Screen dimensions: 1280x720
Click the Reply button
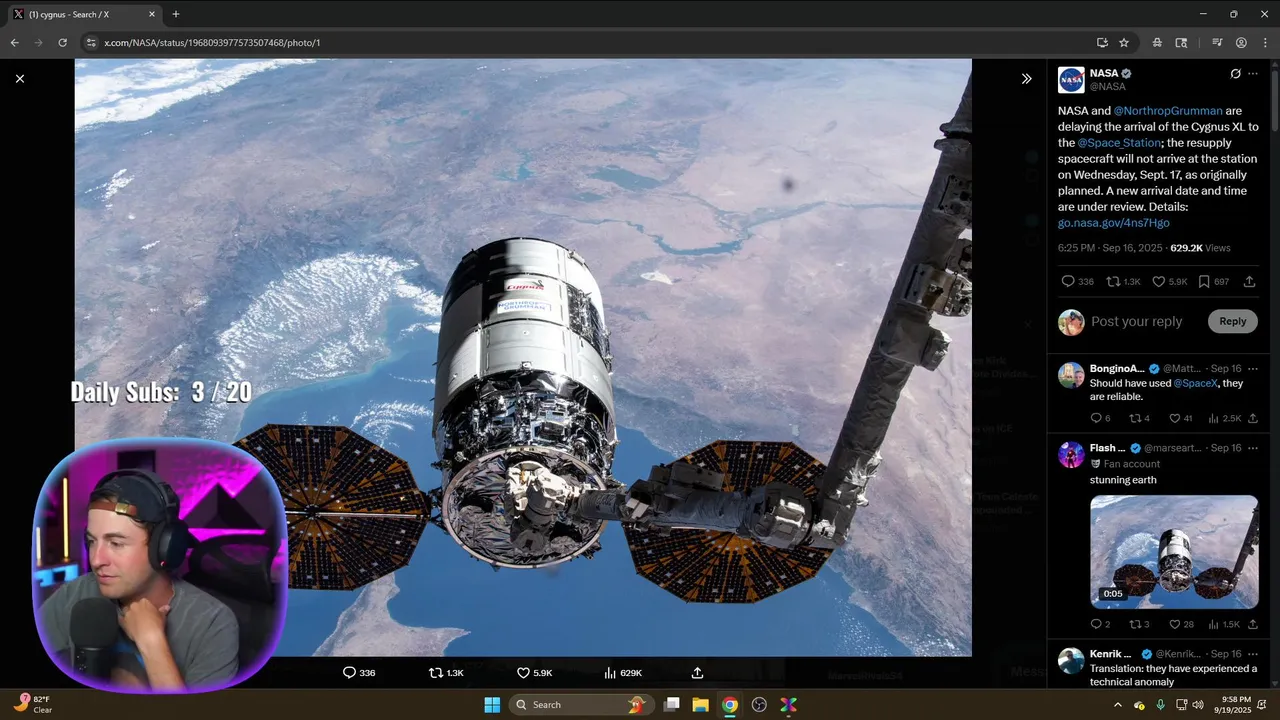tap(1232, 321)
